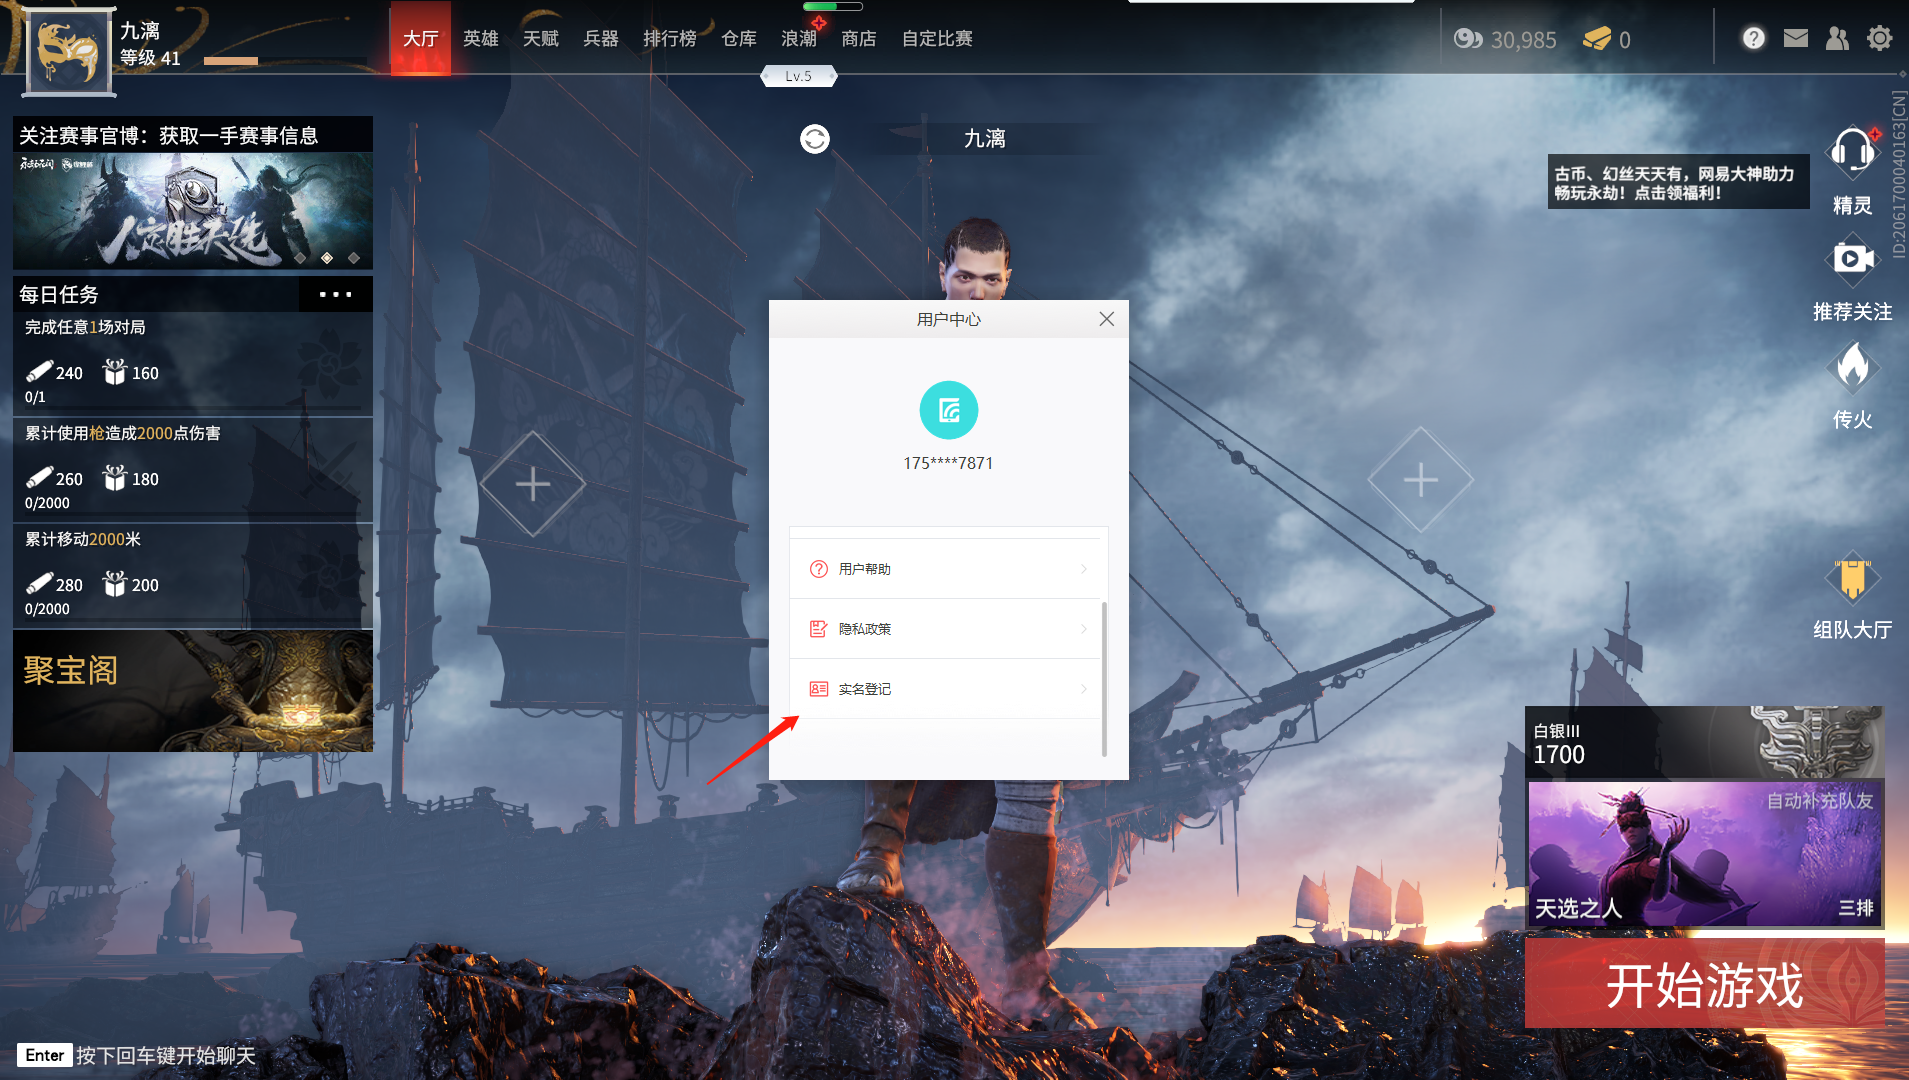
Task: Click the player avatar portrait
Action: point(69,52)
